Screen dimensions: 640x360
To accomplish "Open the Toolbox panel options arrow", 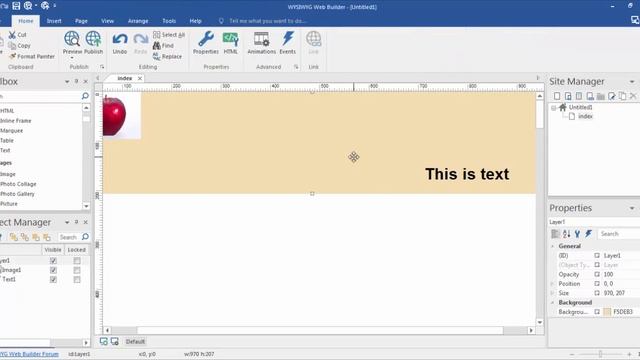I will click(67, 82).
